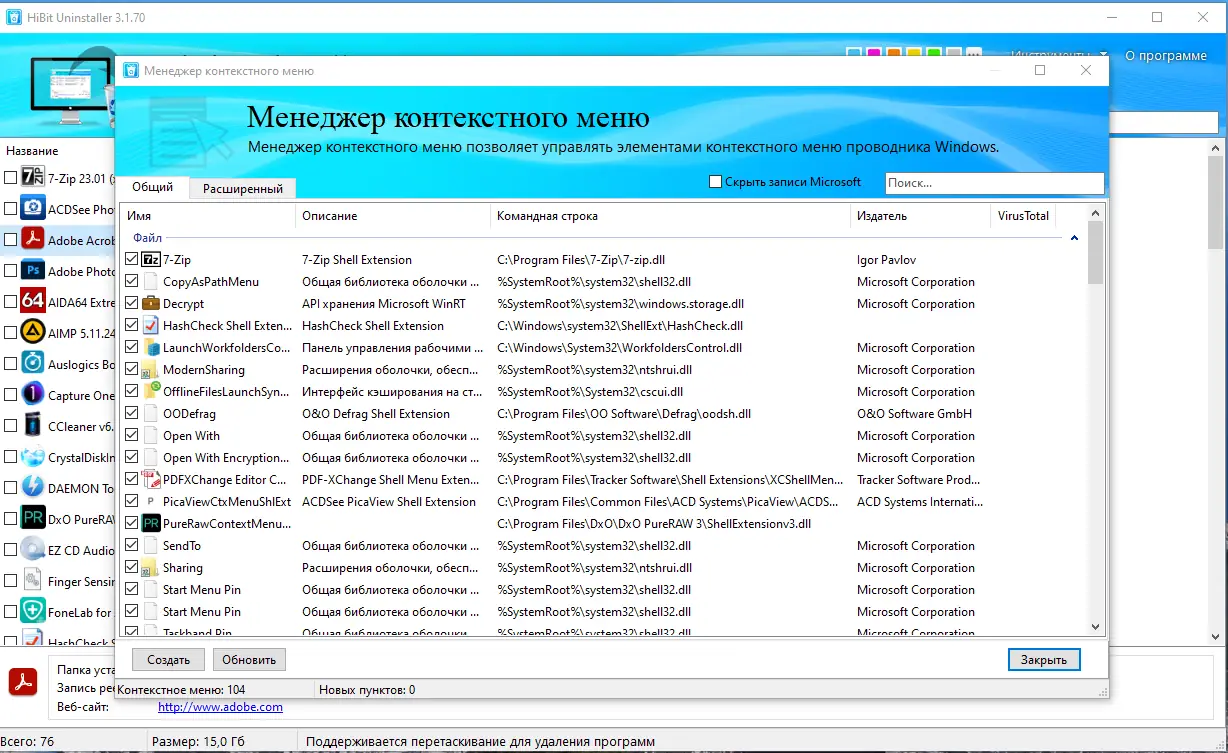Uncheck the 7-Zip context menu entry checkbox
This screenshot has height=753, width=1228.
pos(132,260)
